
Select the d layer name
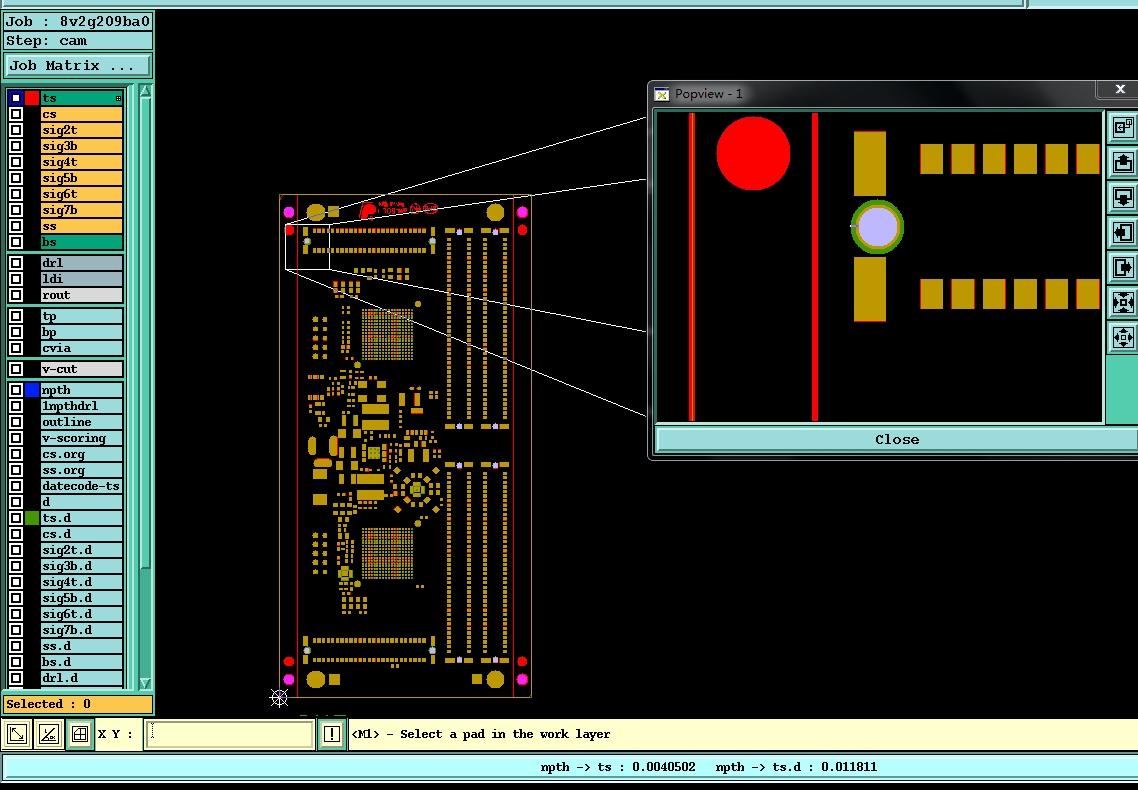(81, 502)
